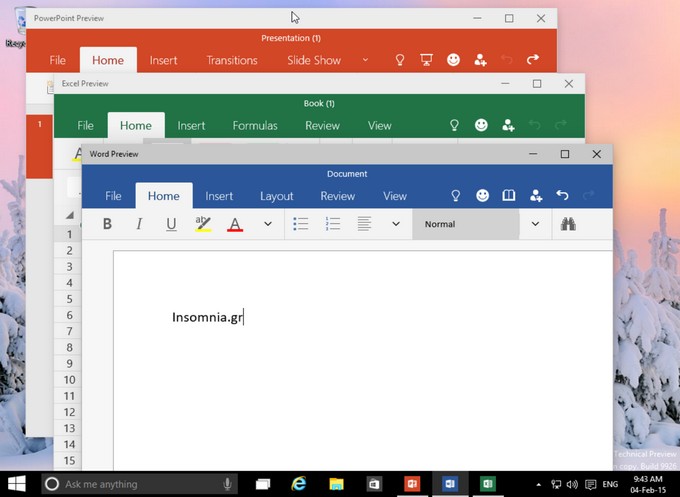The width and height of the screenshot is (680, 497).
Task: Click the Document title in Word
Action: tap(347, 174)
